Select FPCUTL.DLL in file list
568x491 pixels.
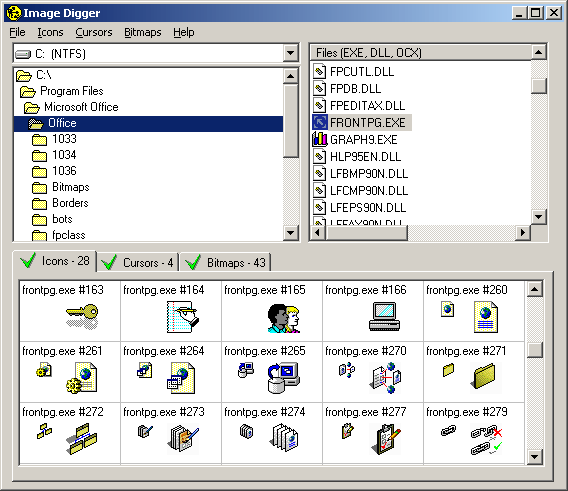(x=354, y=72)
